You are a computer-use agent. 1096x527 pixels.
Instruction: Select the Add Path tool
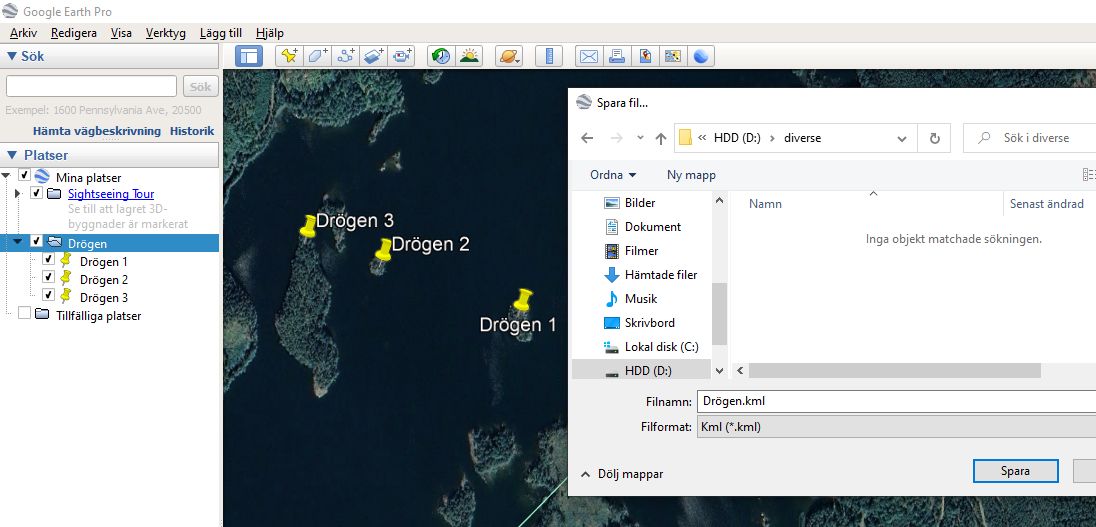[x=346, y=56]
